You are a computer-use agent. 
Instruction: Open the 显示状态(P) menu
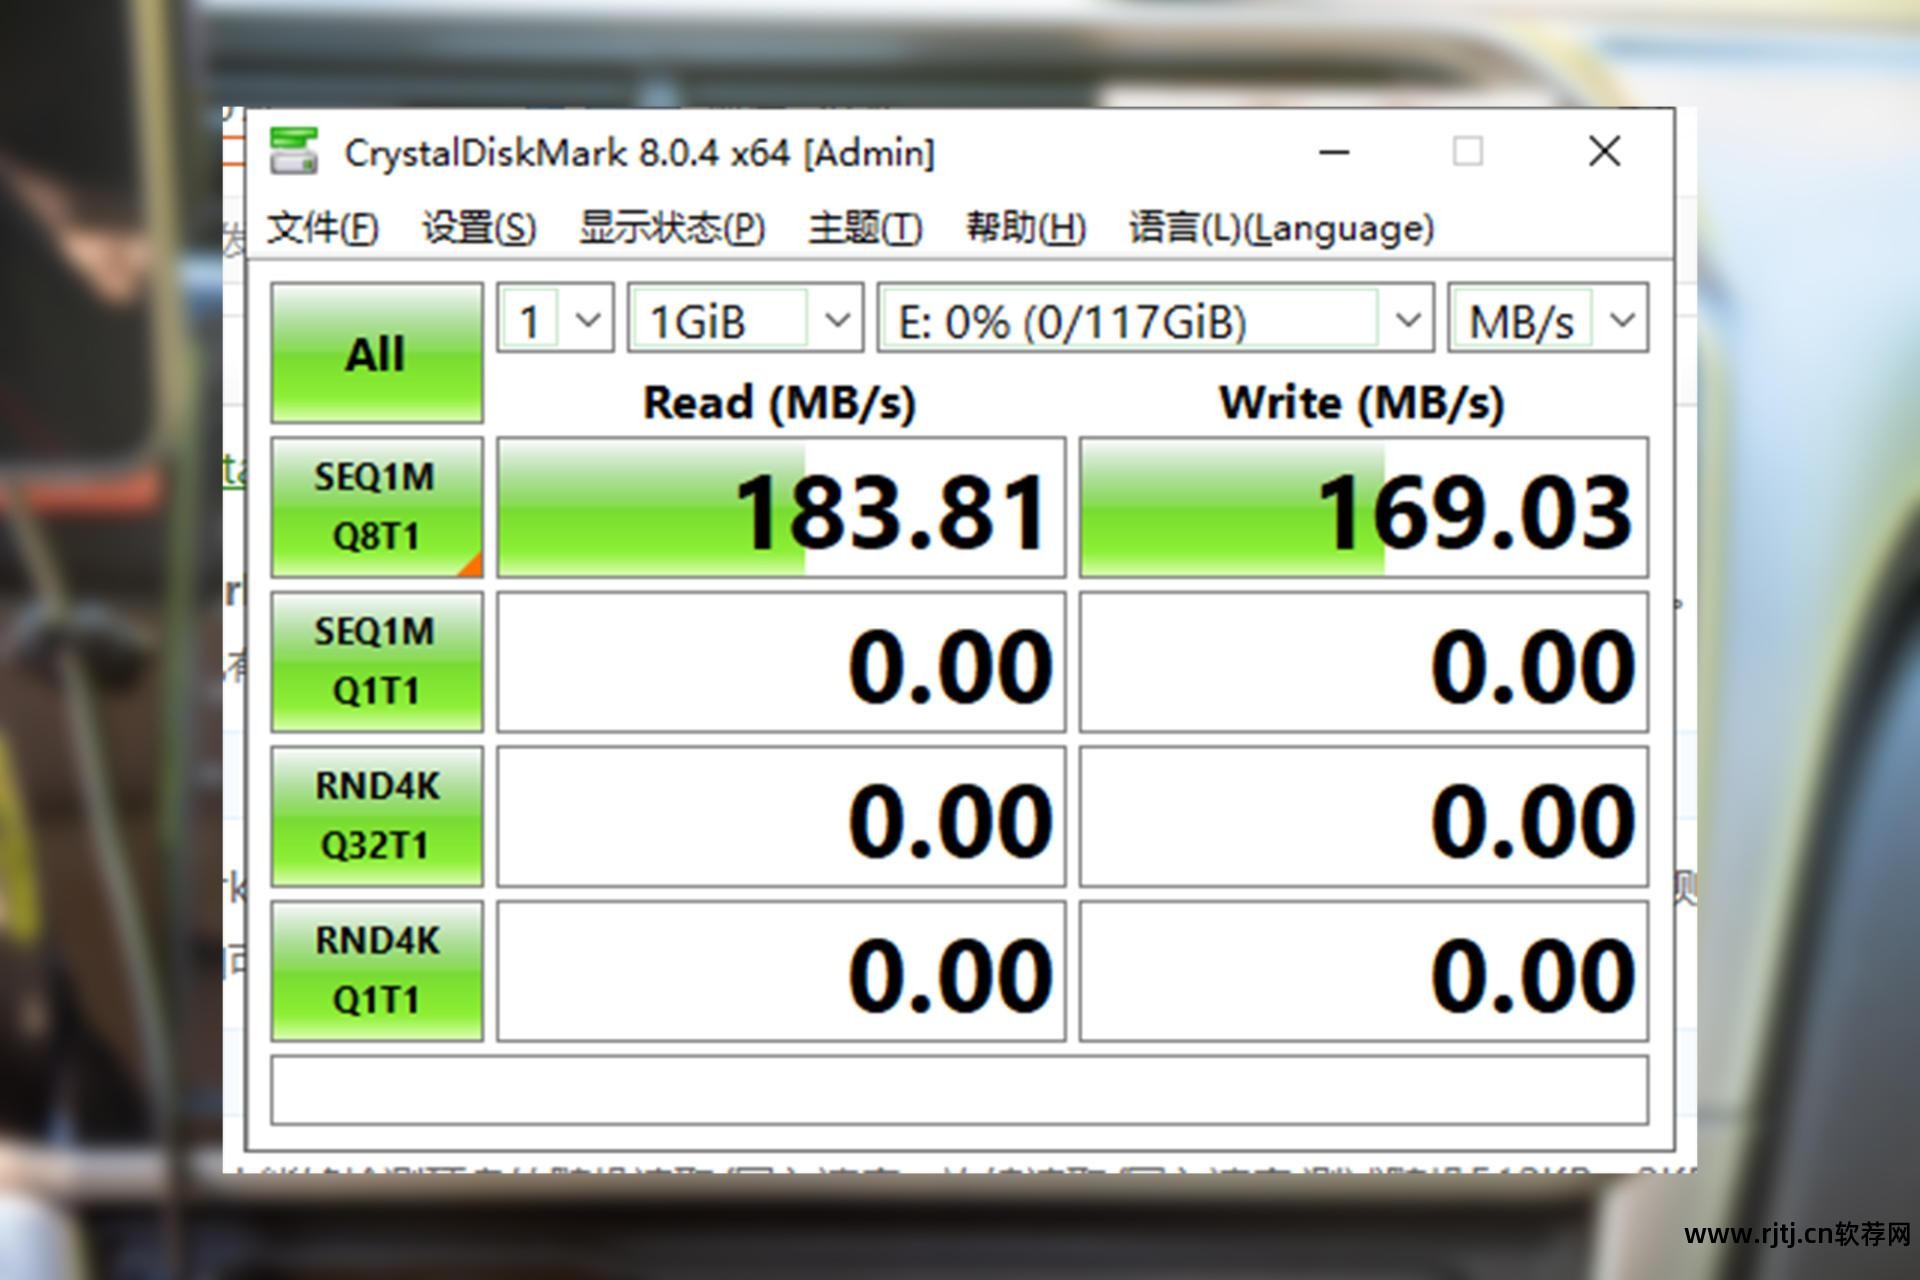(x=672, y=228)
